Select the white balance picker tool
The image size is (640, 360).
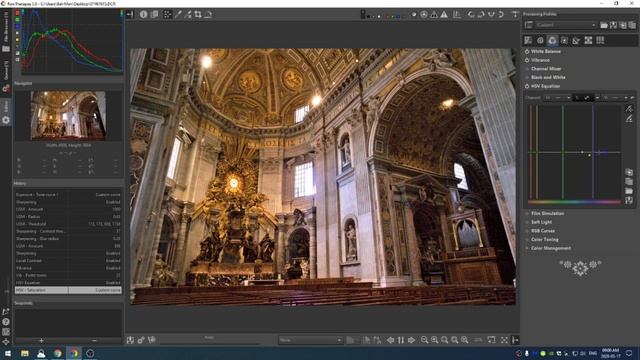tap(178, 14)
